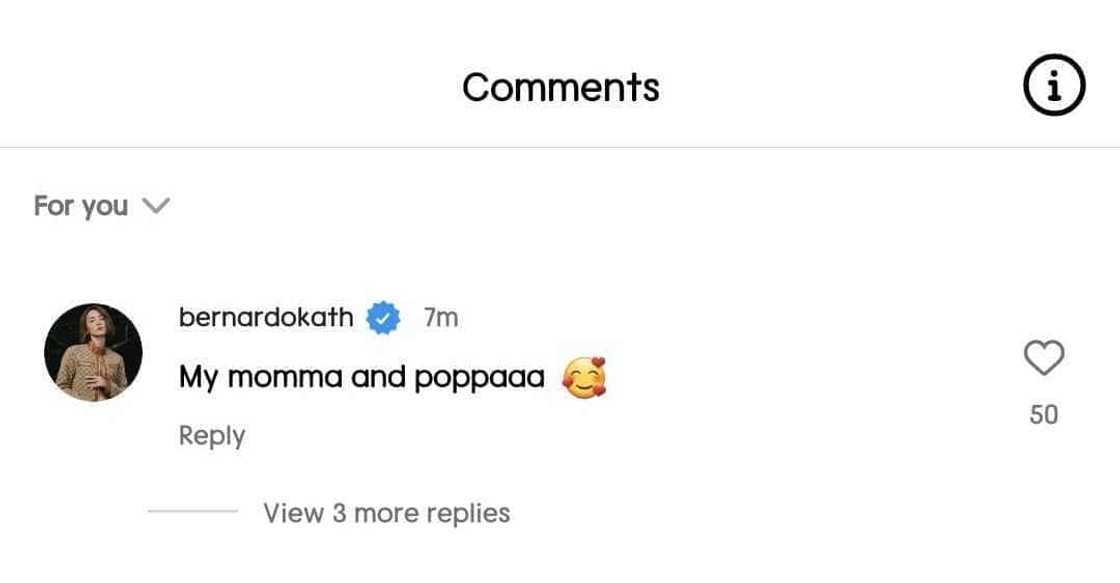Screen dimensions: 1120x583
Task: Click the line beside View 3 more replies
Action: coord(192,512)
